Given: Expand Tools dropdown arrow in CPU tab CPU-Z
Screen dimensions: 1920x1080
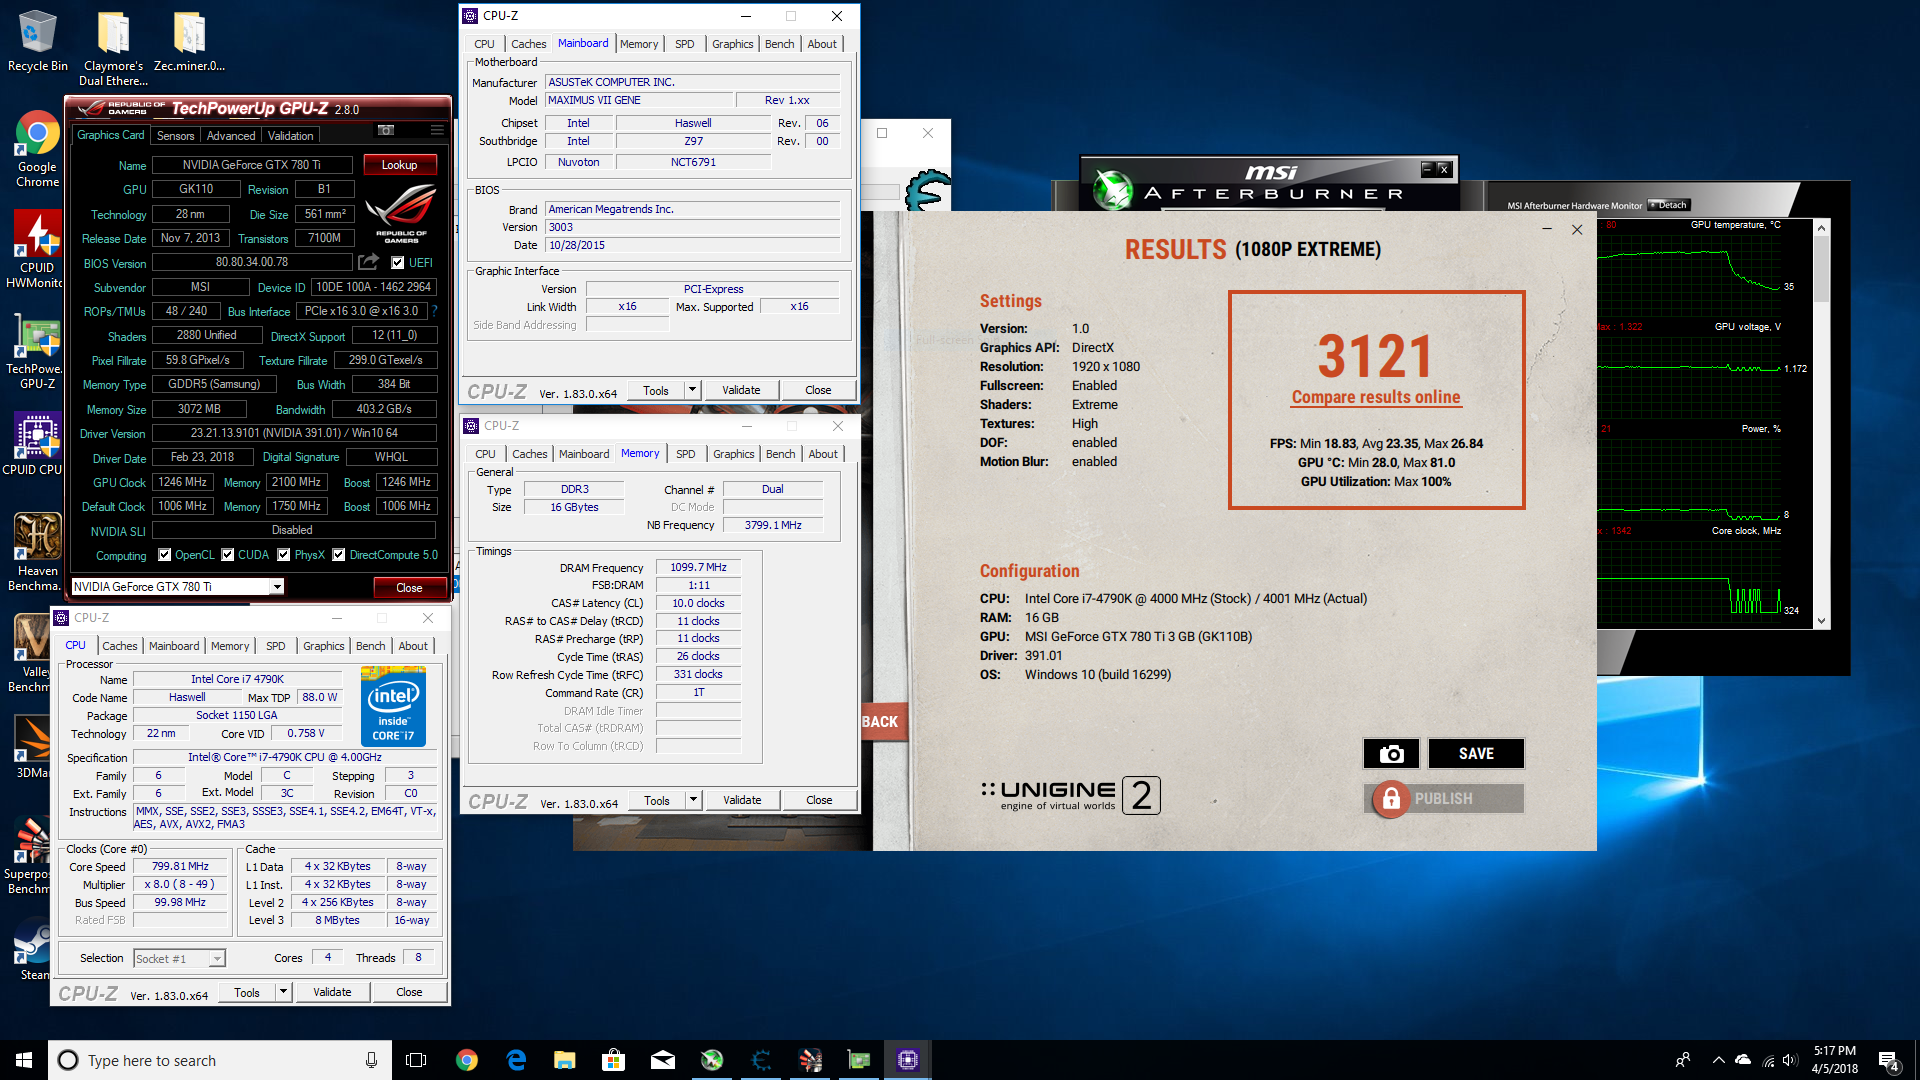Looking at the screenshot, I should tap(283, 992).
